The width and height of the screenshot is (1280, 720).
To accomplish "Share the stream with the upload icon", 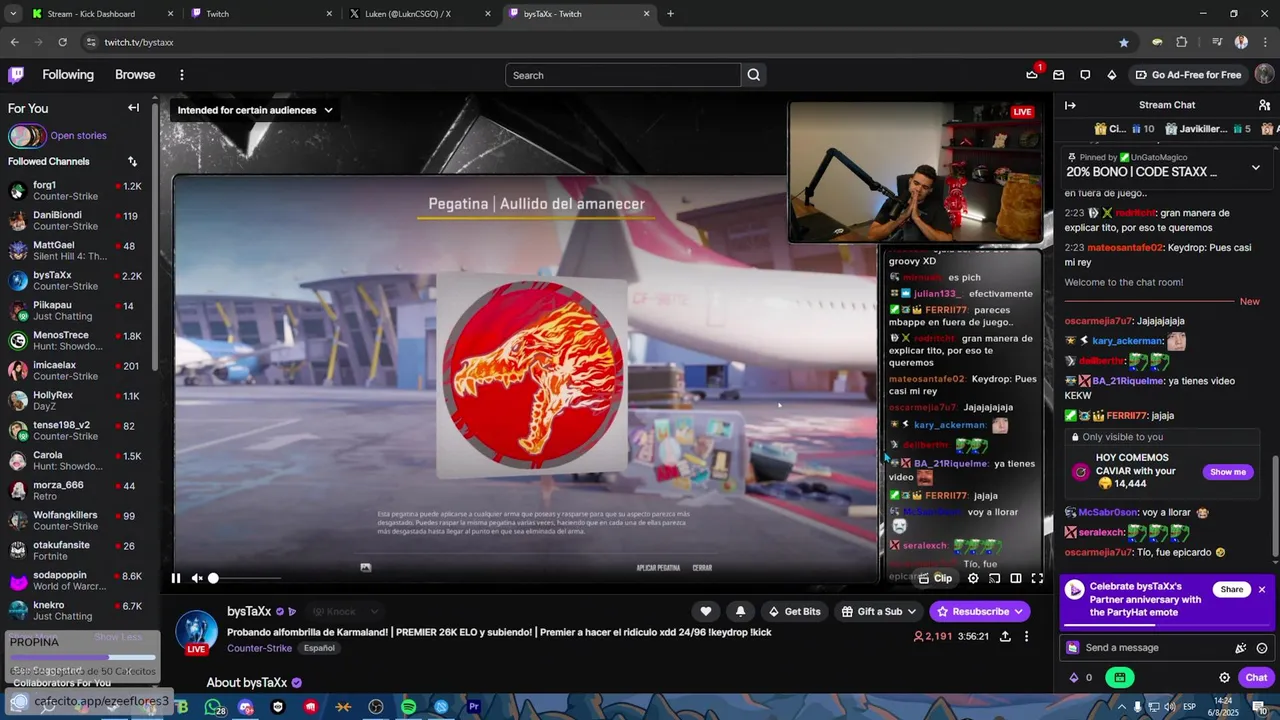I will click(1005, 636).
